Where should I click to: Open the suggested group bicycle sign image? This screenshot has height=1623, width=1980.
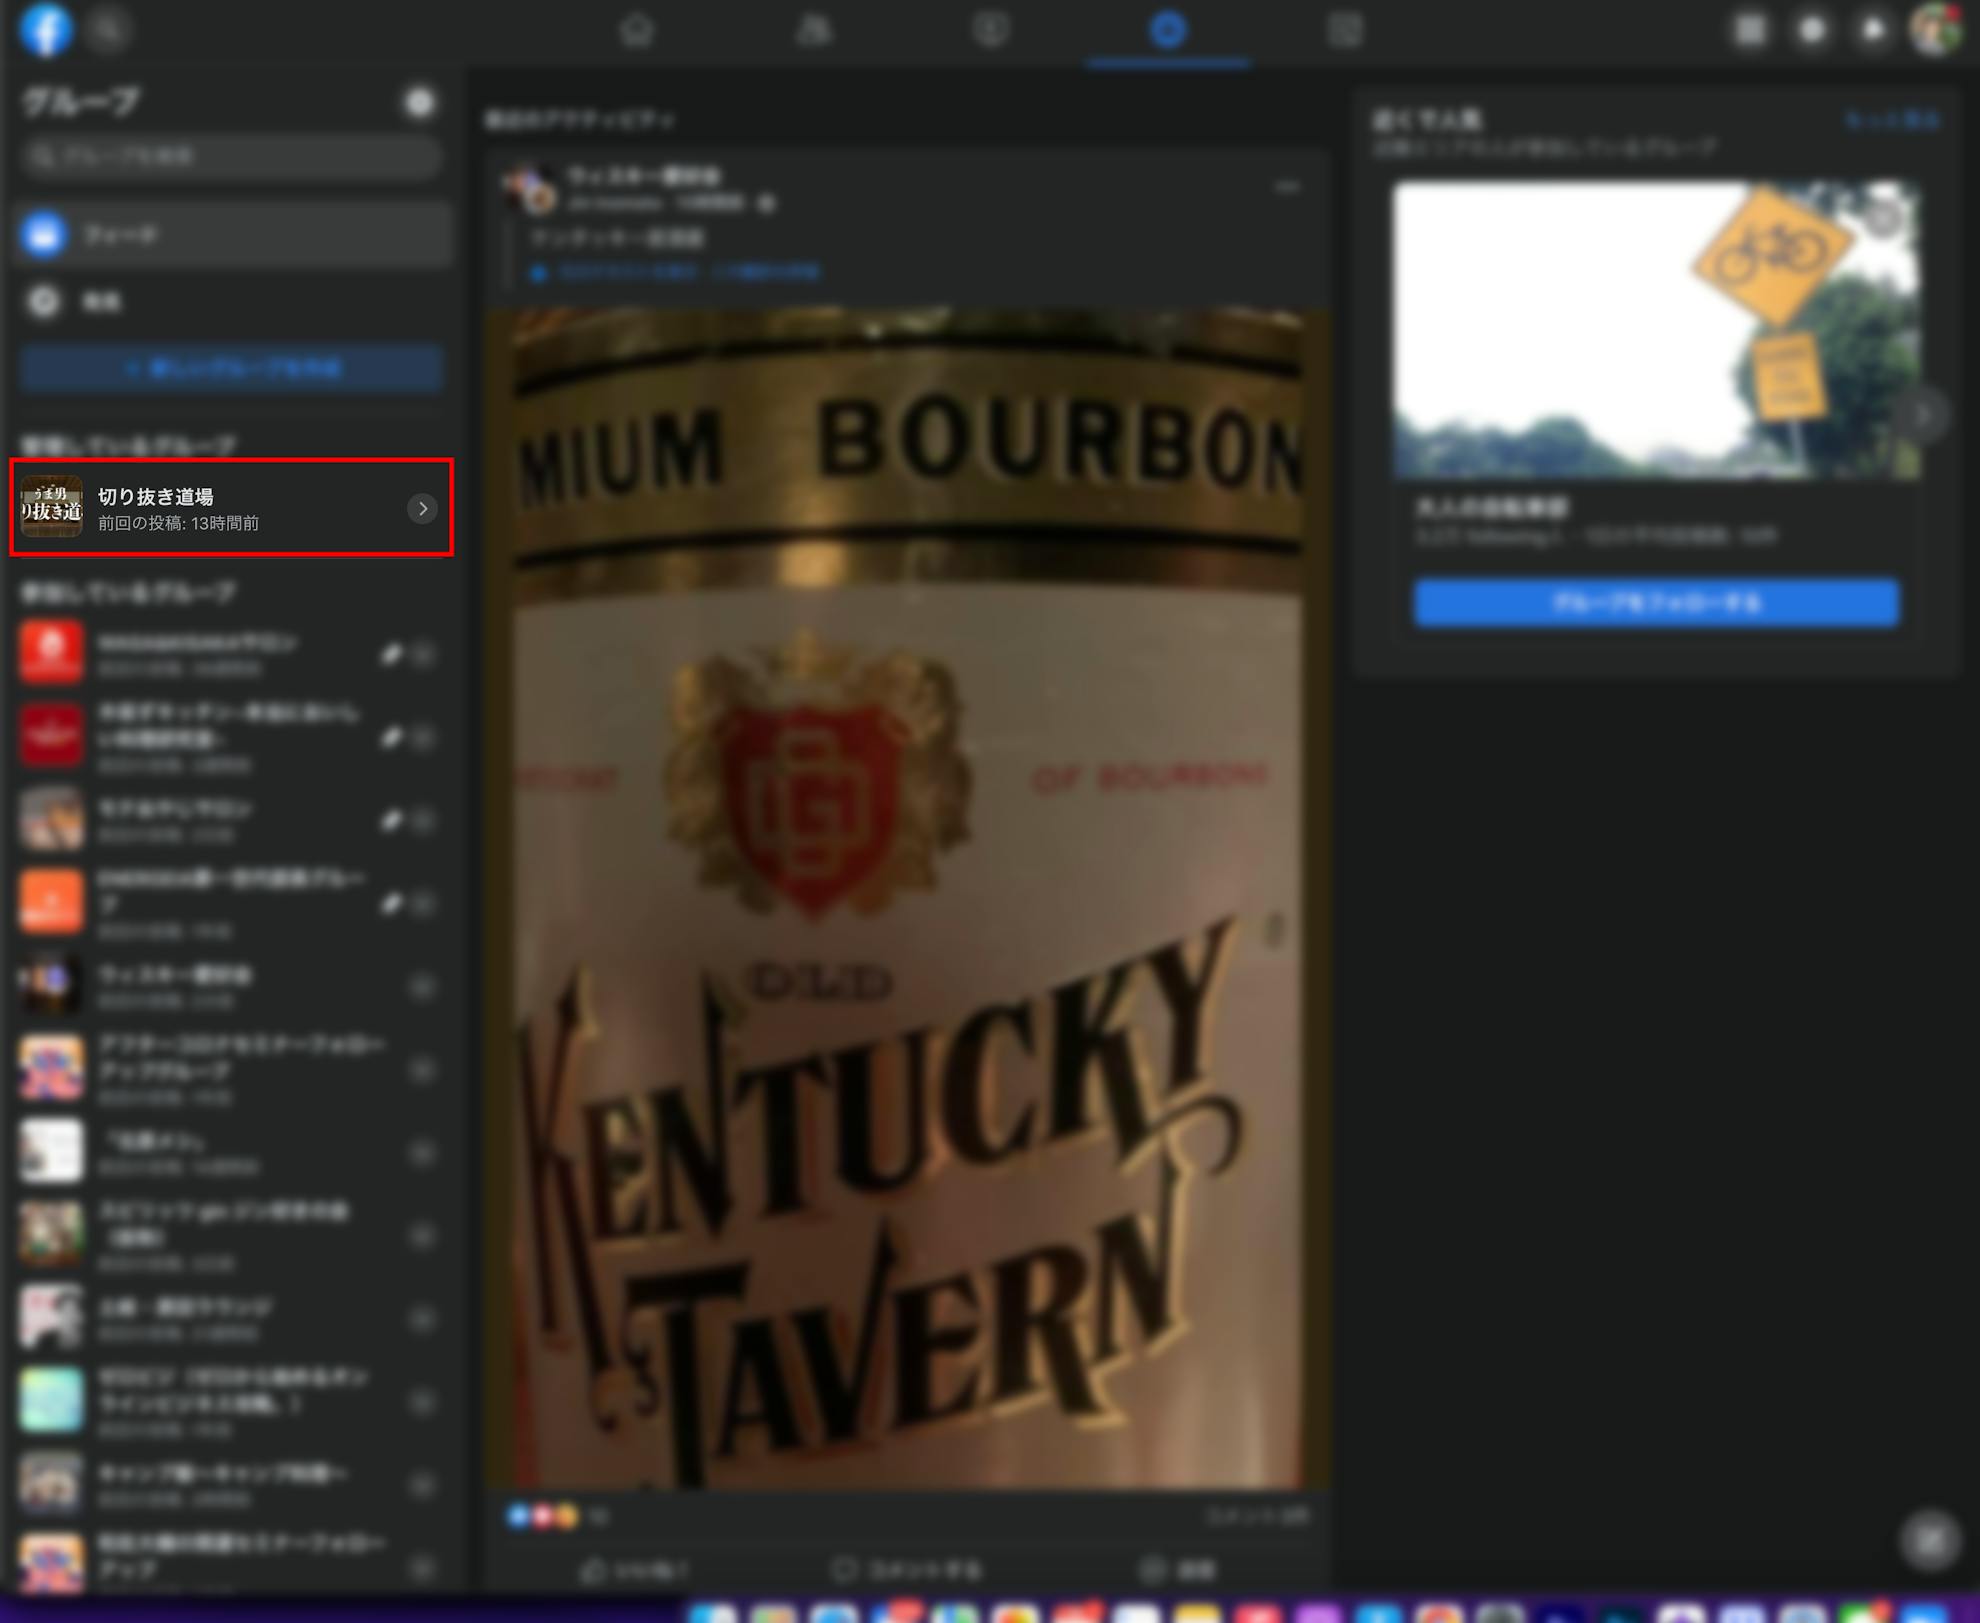click(x=1656, y=330)
